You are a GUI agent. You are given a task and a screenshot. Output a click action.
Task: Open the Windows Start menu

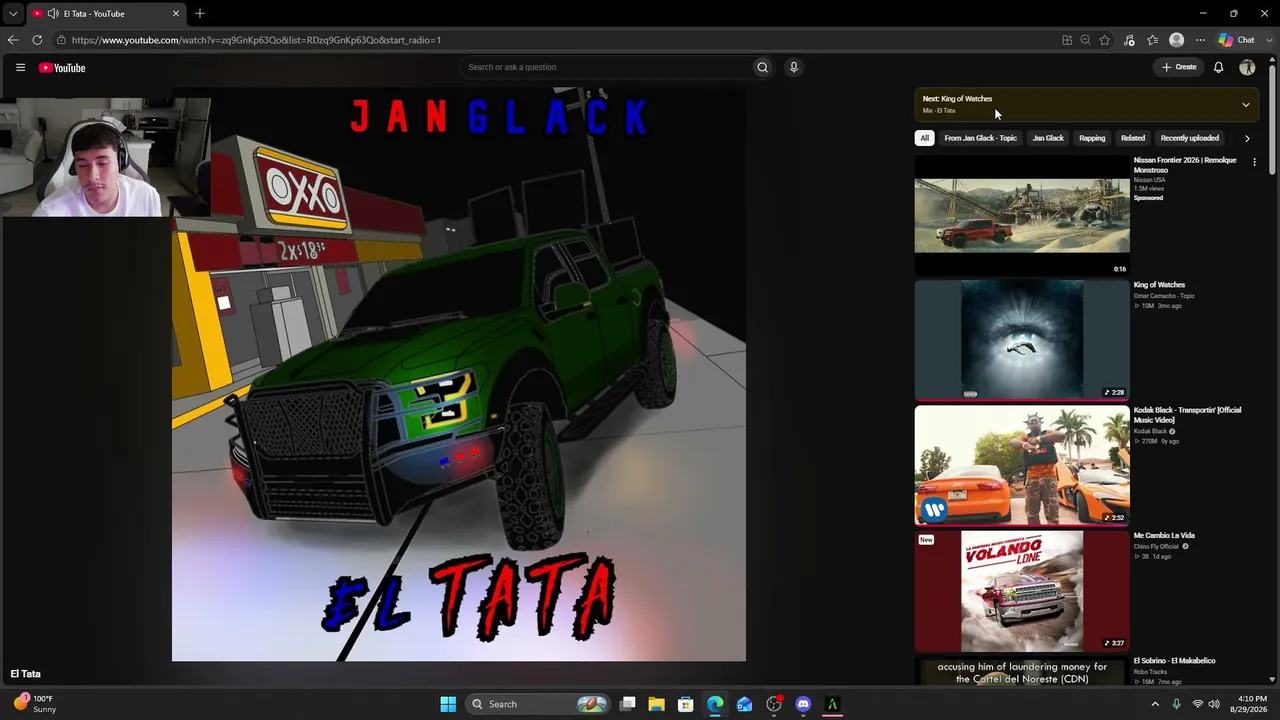[448, 704]
